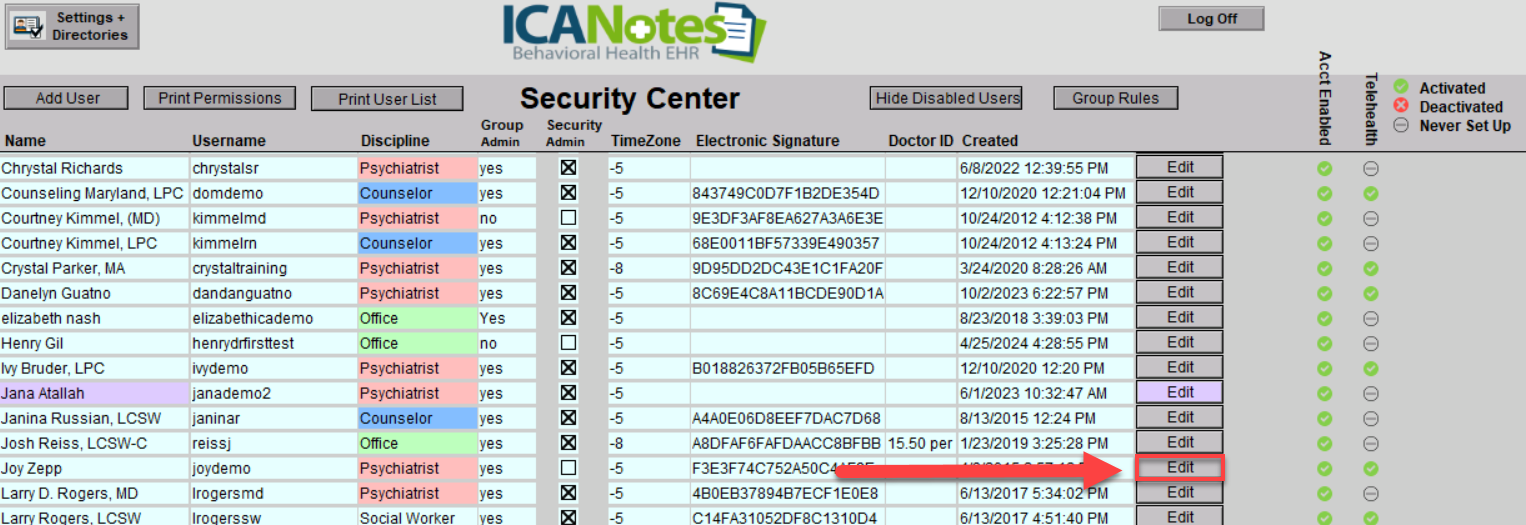Click Telehealth never-set-up icon for Chrystal Richards

click(x=1371, y=168)
